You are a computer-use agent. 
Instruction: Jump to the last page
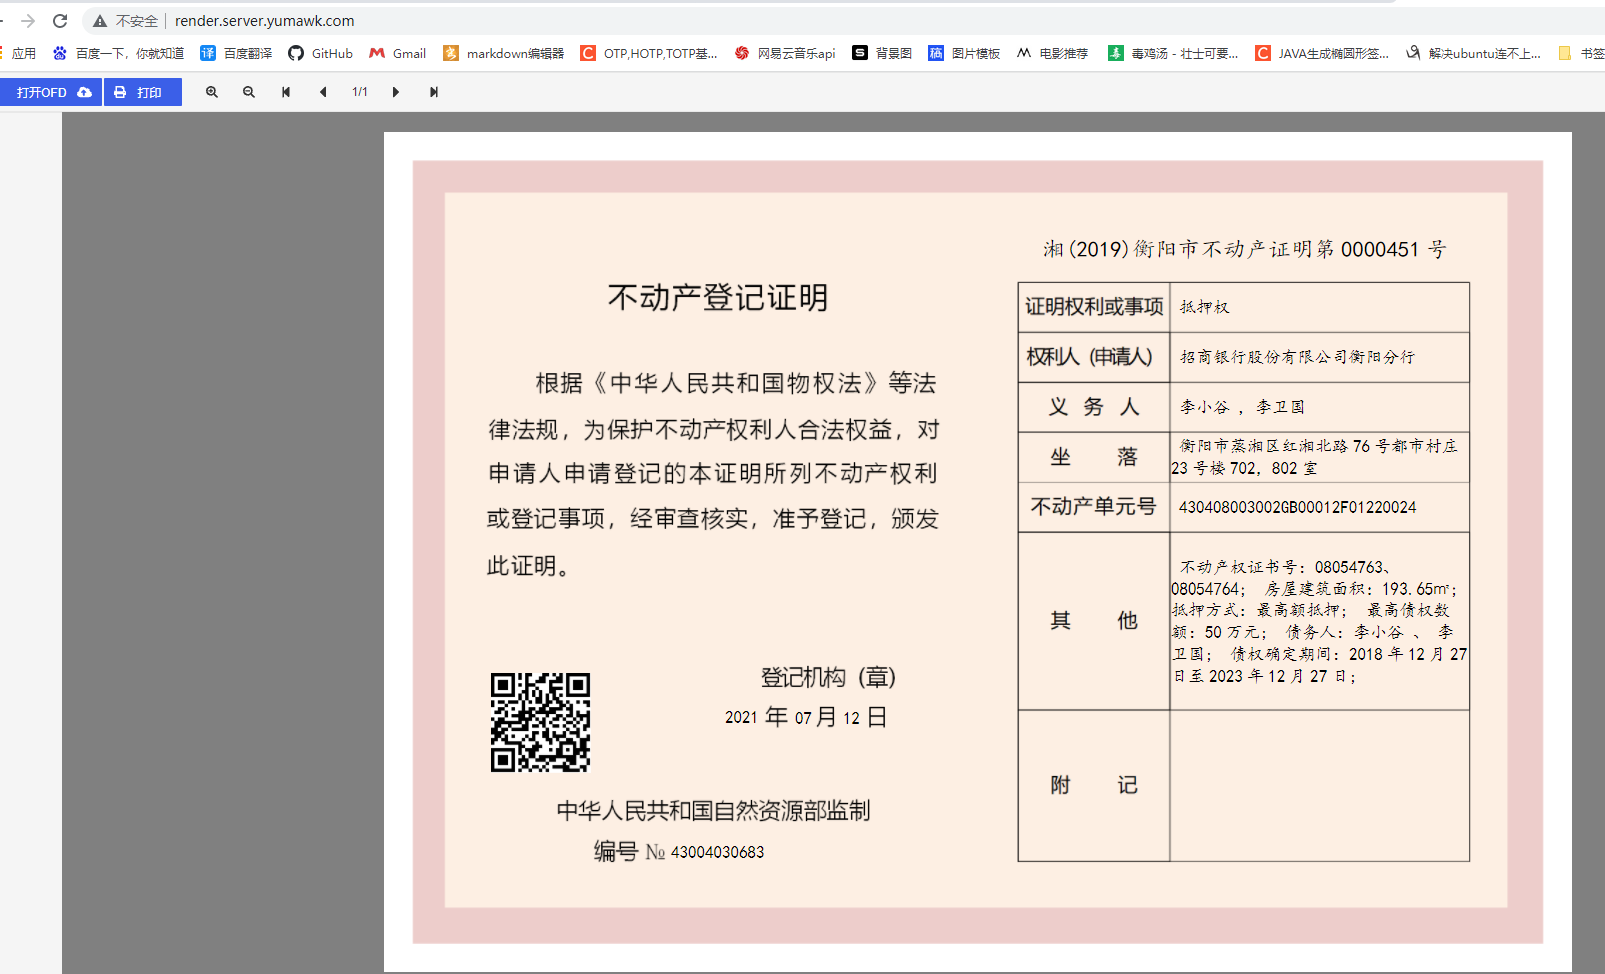click(434, 92)
